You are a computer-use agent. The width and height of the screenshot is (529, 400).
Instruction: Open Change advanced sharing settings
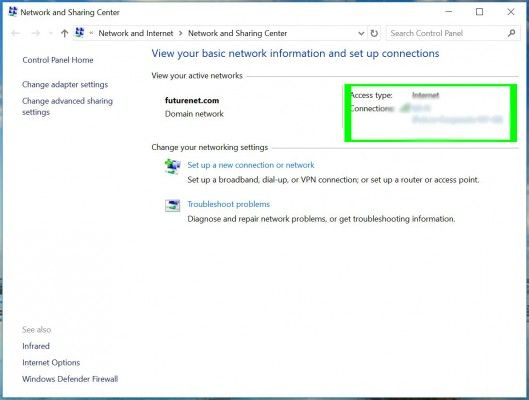[x=67, y=106]
